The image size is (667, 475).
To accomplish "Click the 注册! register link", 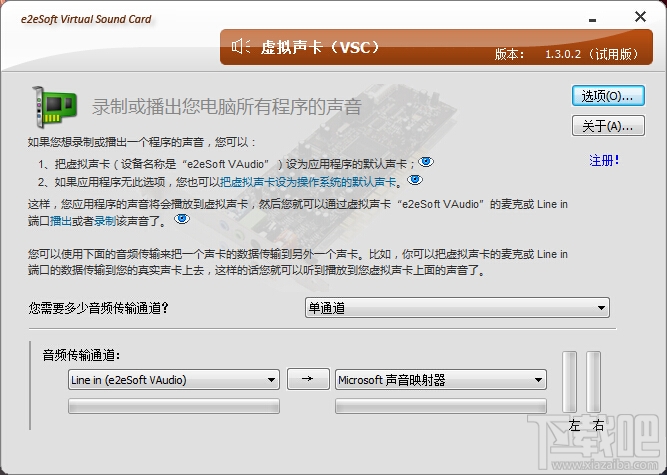I will click(604, 160).
